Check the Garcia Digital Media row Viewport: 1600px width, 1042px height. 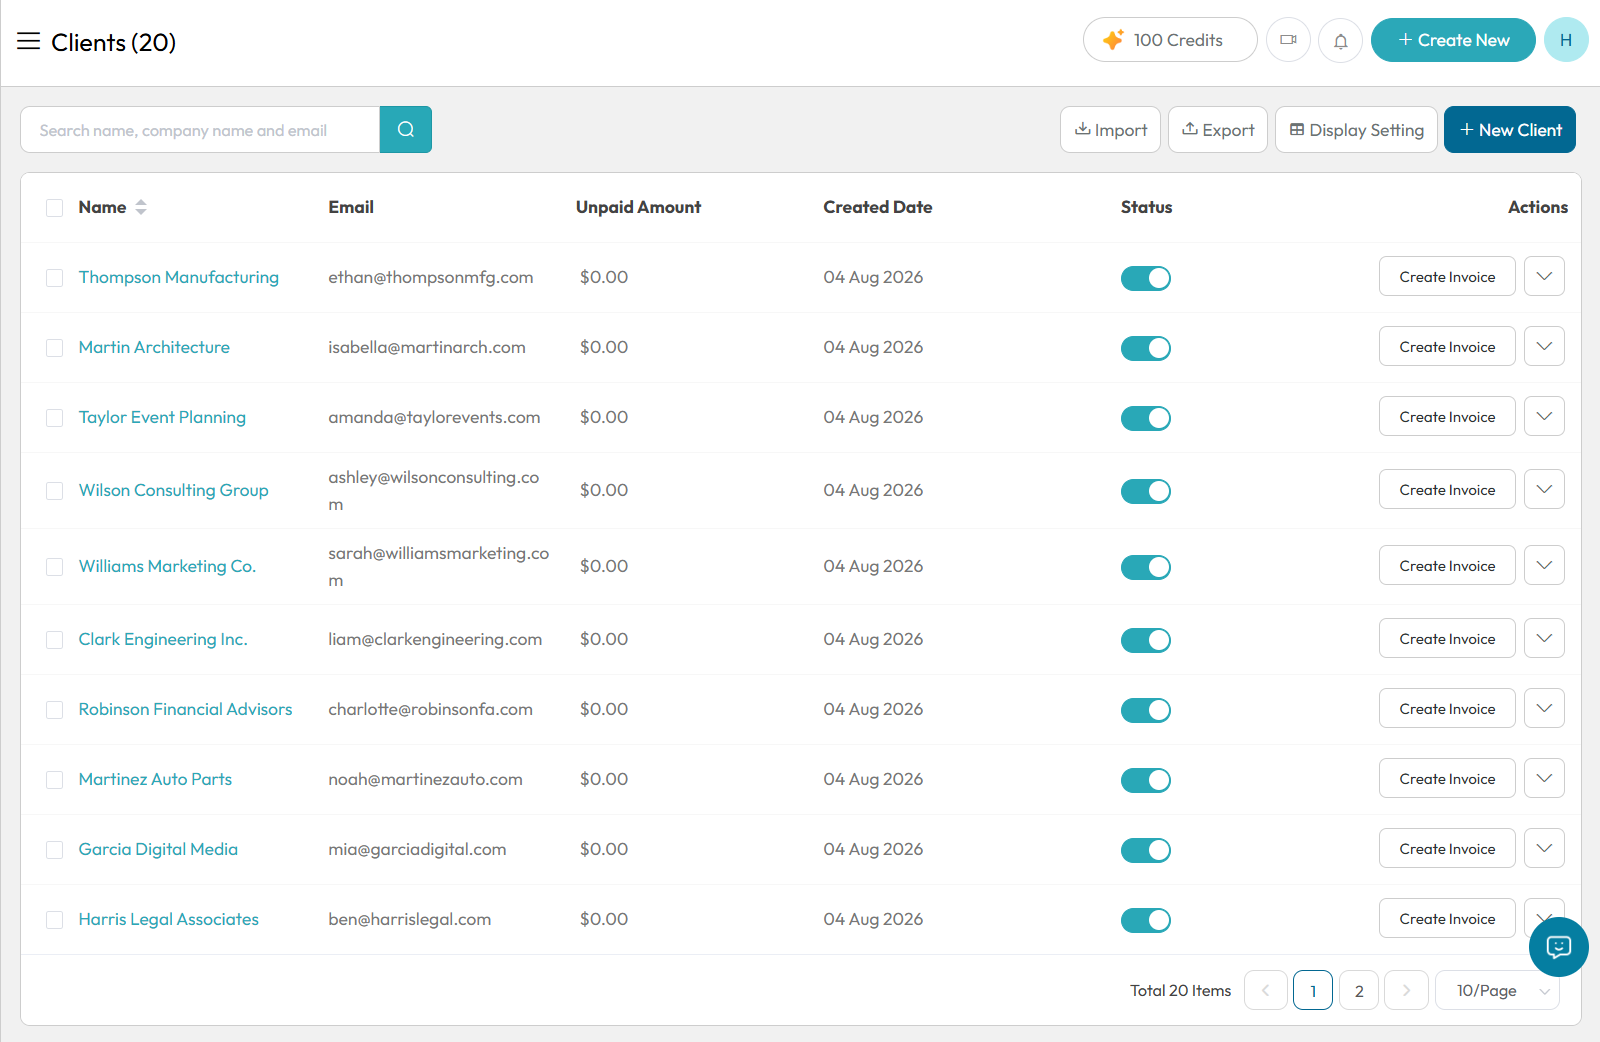point(55,850)
